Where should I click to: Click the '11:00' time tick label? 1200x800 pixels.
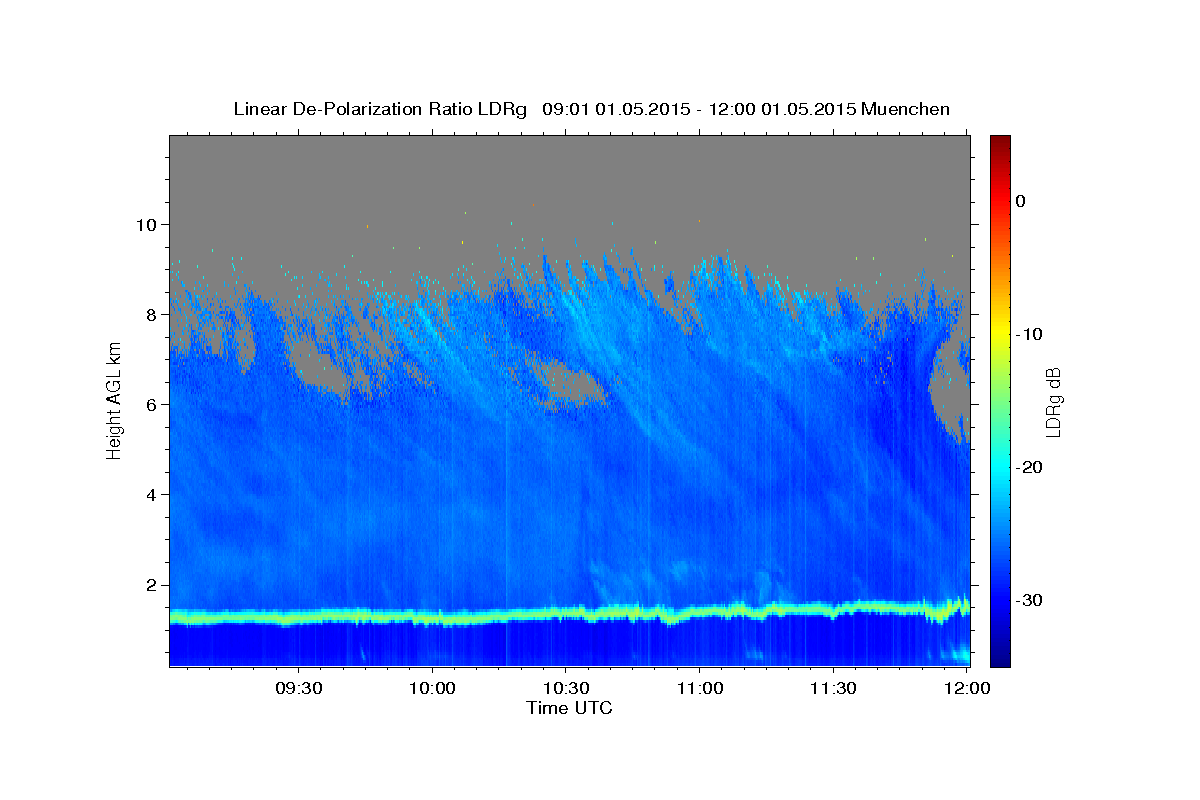click(x=700, y=689)
